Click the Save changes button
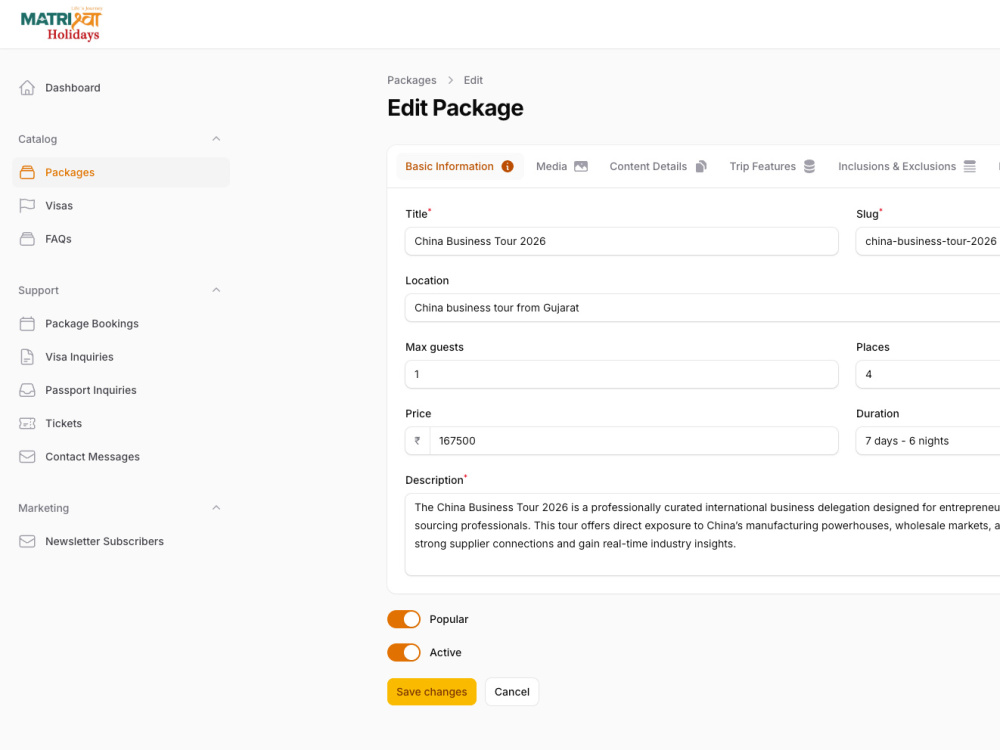Image resolution: width=1000 pixels, height=750 pixels. point(432,692)
